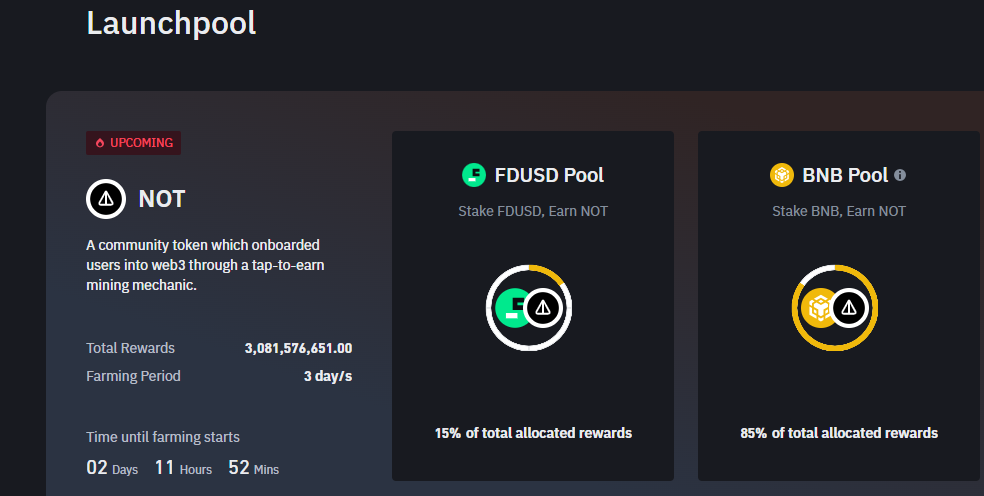Image resolution: width=984 pixels, height=496 pixels.
Task: Open the BNB Pool title link
Action: tap(845, 176)
